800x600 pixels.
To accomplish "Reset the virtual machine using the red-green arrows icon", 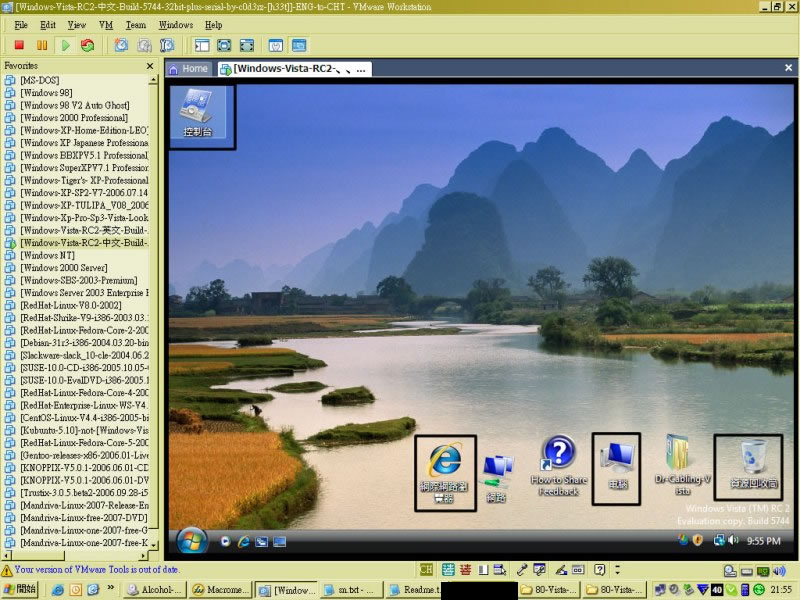I will tap(88, 45).
